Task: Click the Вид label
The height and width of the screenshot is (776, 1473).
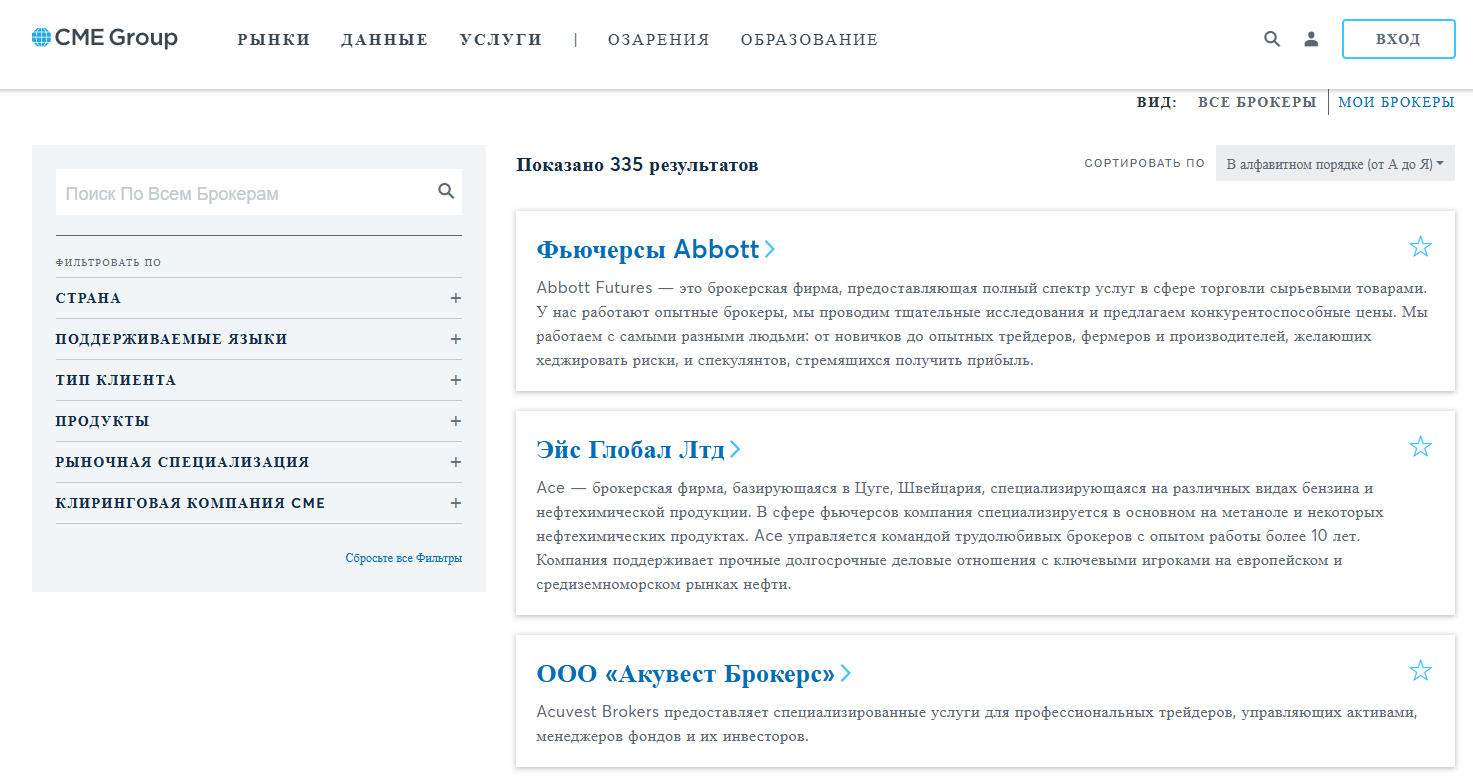Action: point(1157,102)
